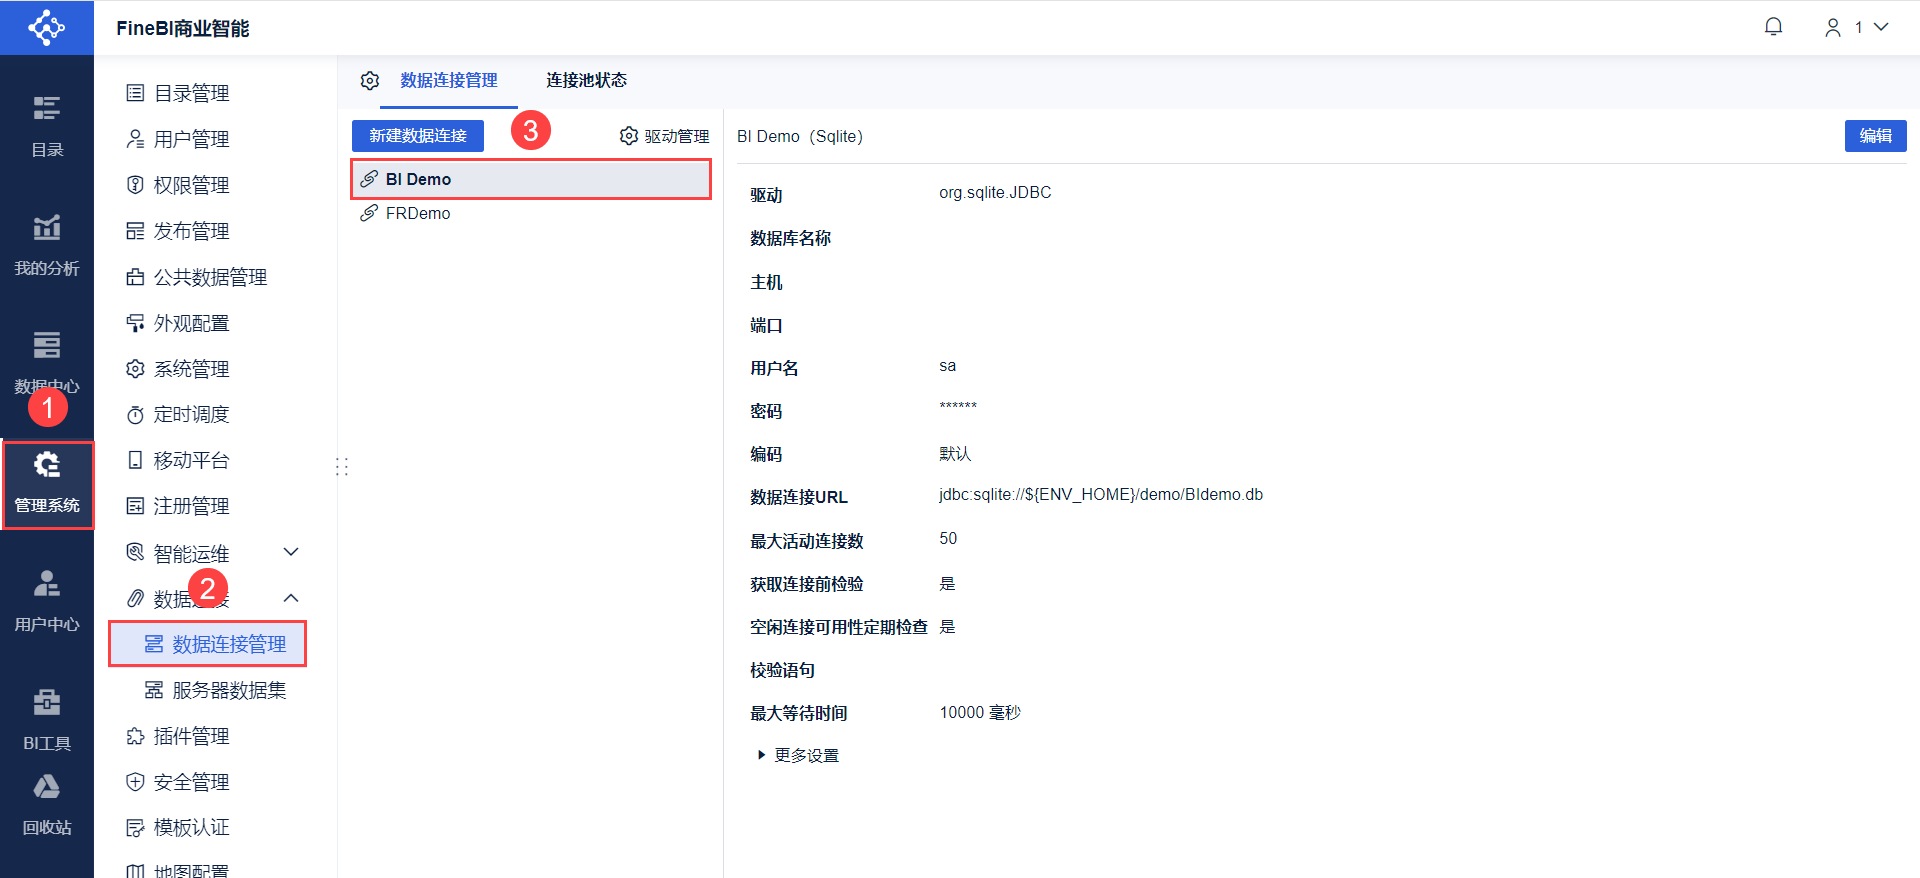Image resolution: width=1920 pixels, height=878 pixels.
Task: Click the BI Demo (Sqlite) title
Action: click(800, 136)
